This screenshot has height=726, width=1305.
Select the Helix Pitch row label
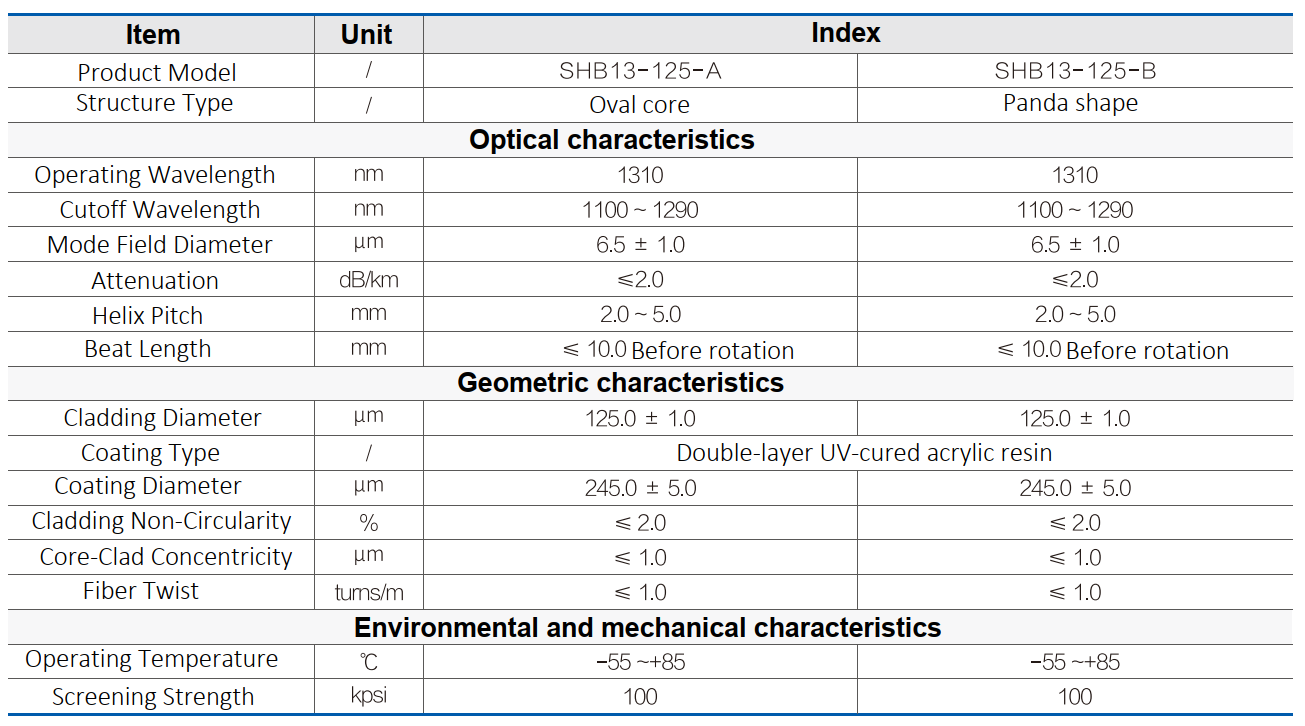(x=148, y=315)
